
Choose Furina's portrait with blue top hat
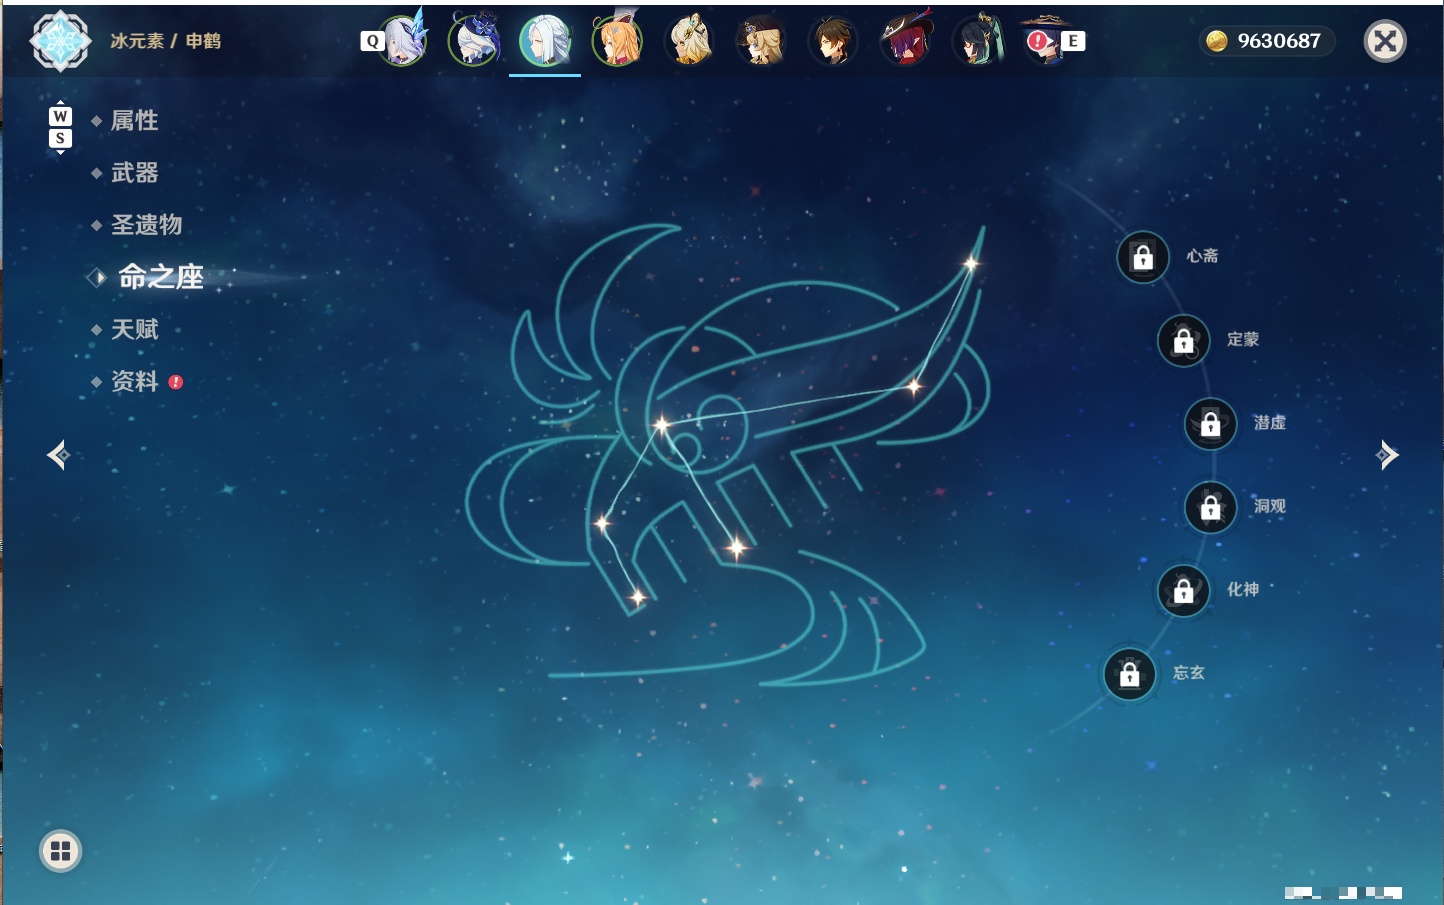(x=474, y=41)
